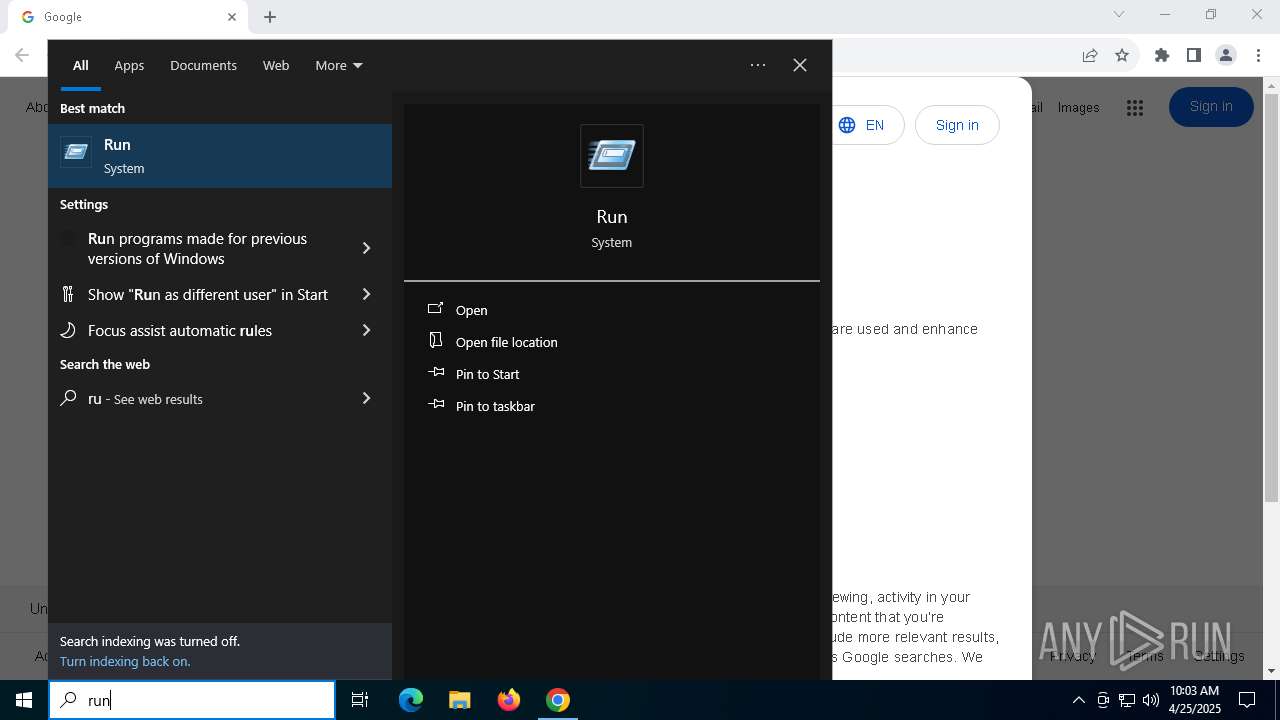
Task: Open a new Chrome tab
Action: pos(270,17)
